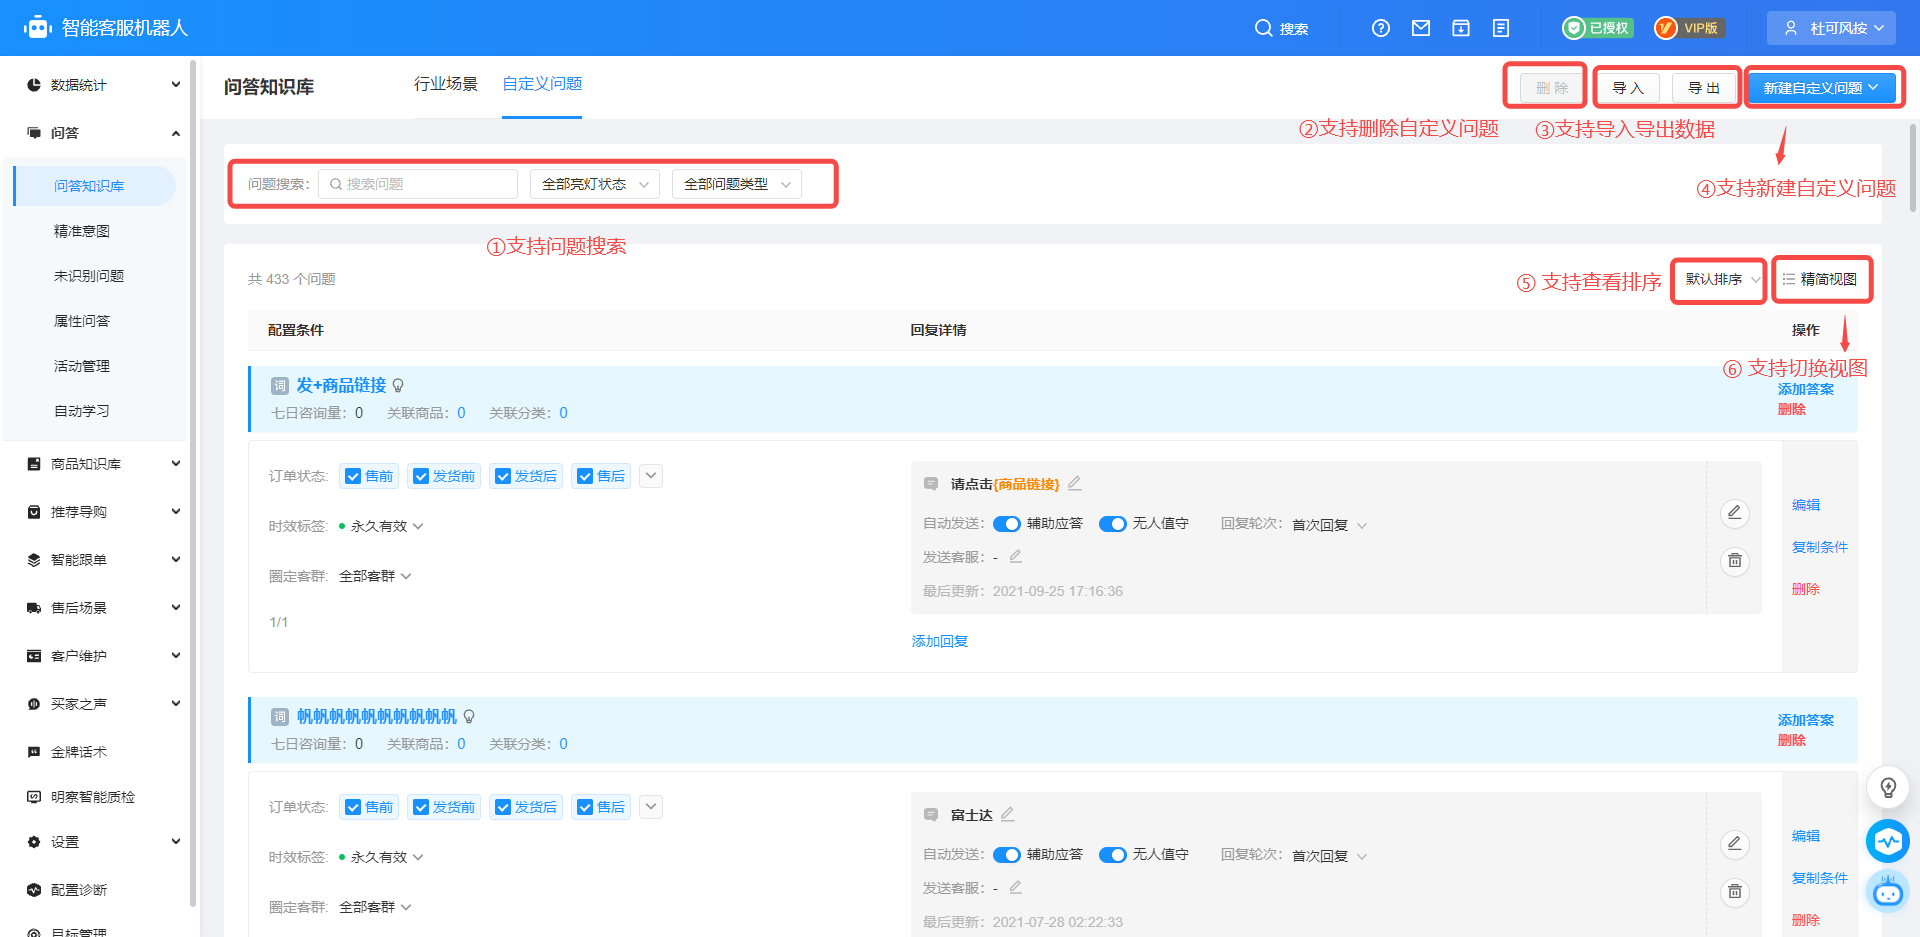This screenshot has width=1920, height=937.
Task: Click the floating robot assistant button
Action: coord(1888,891)
